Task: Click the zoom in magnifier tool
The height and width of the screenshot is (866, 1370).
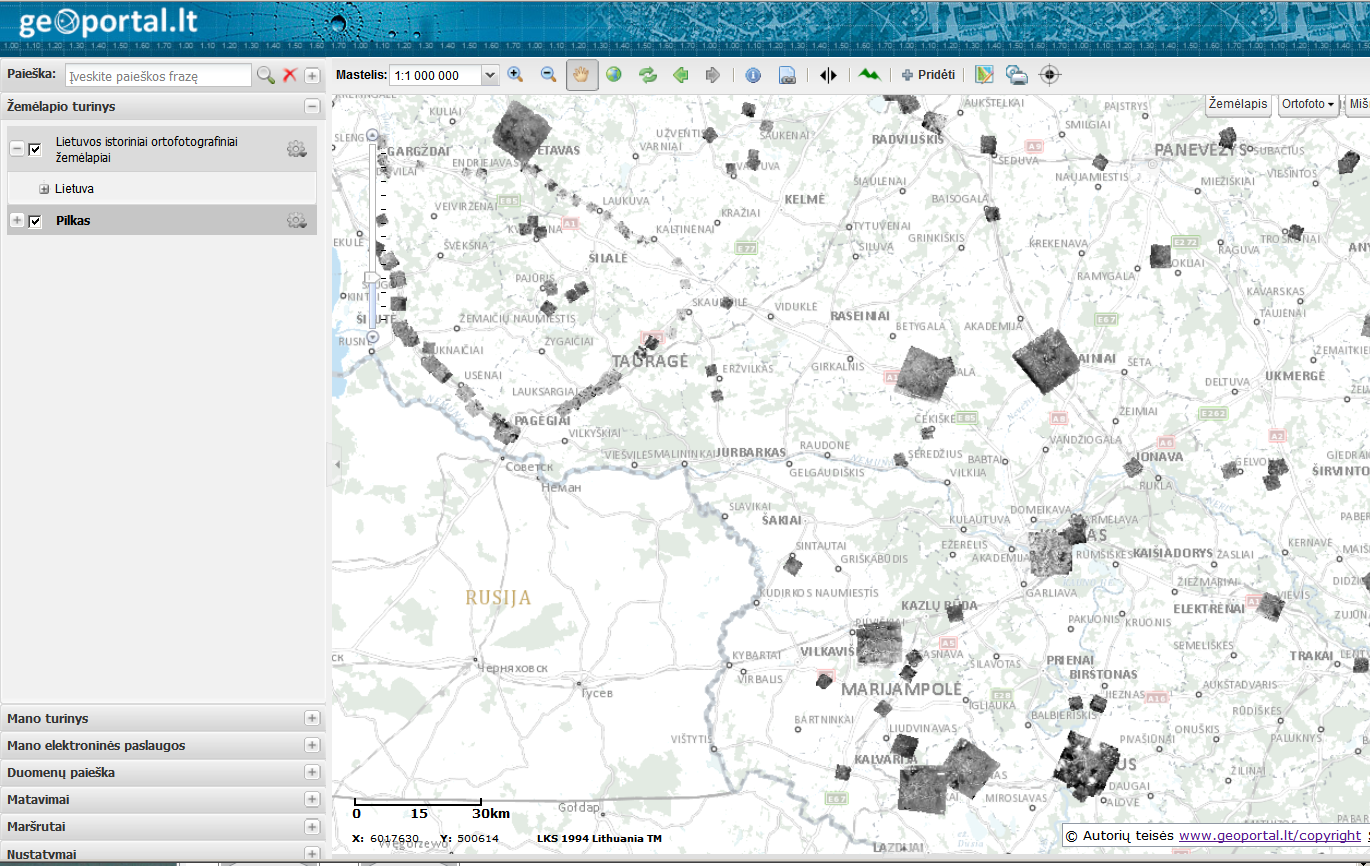Action: click(516, 75)
